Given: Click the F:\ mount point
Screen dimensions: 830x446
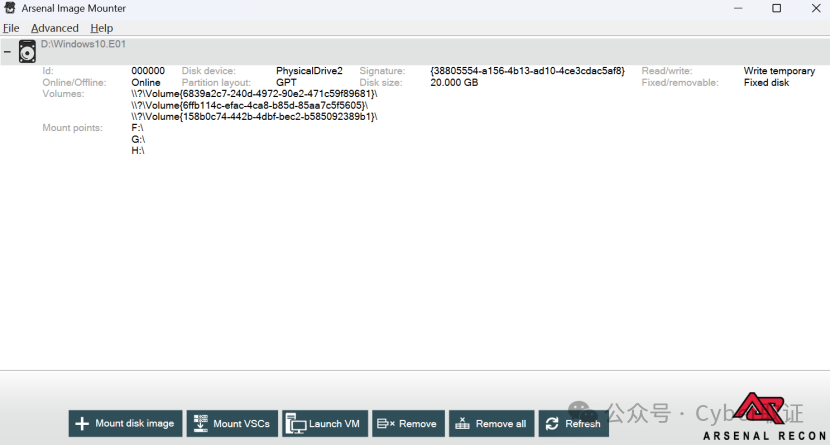Looking at the screenshot, I should click(138, 128).
